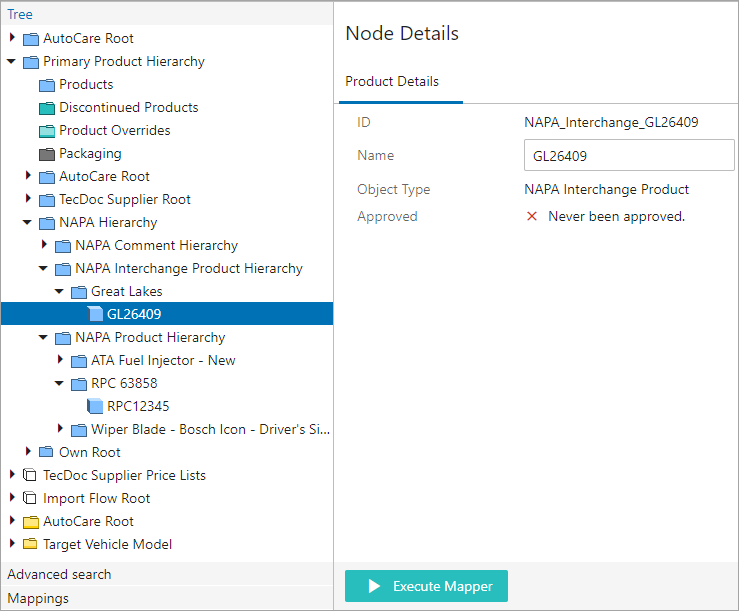Click the yellow Target Vehicle Model folder icon

(x=30, y=544)
